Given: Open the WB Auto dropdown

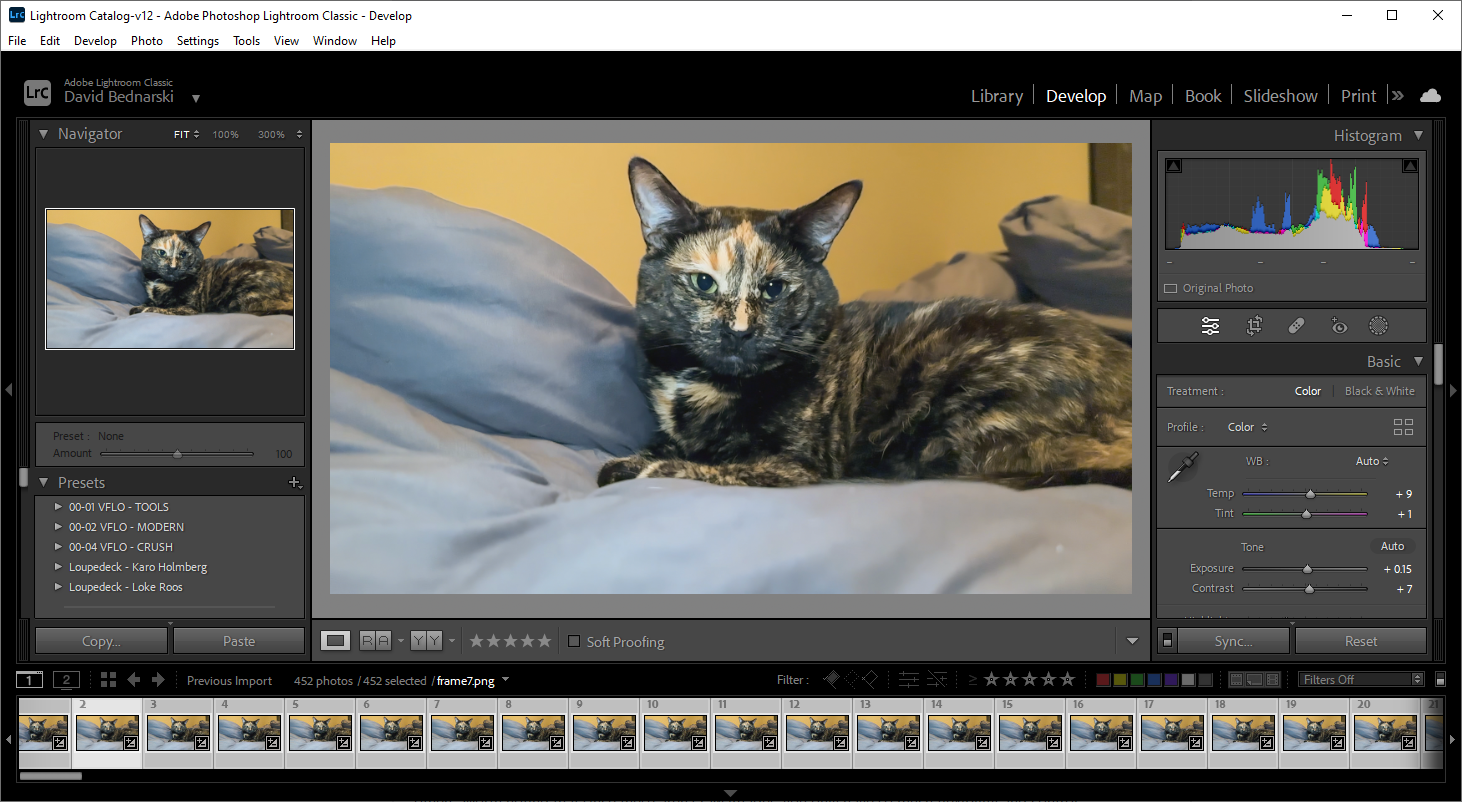Looking at the screenshot, I should coord(1372,461).
